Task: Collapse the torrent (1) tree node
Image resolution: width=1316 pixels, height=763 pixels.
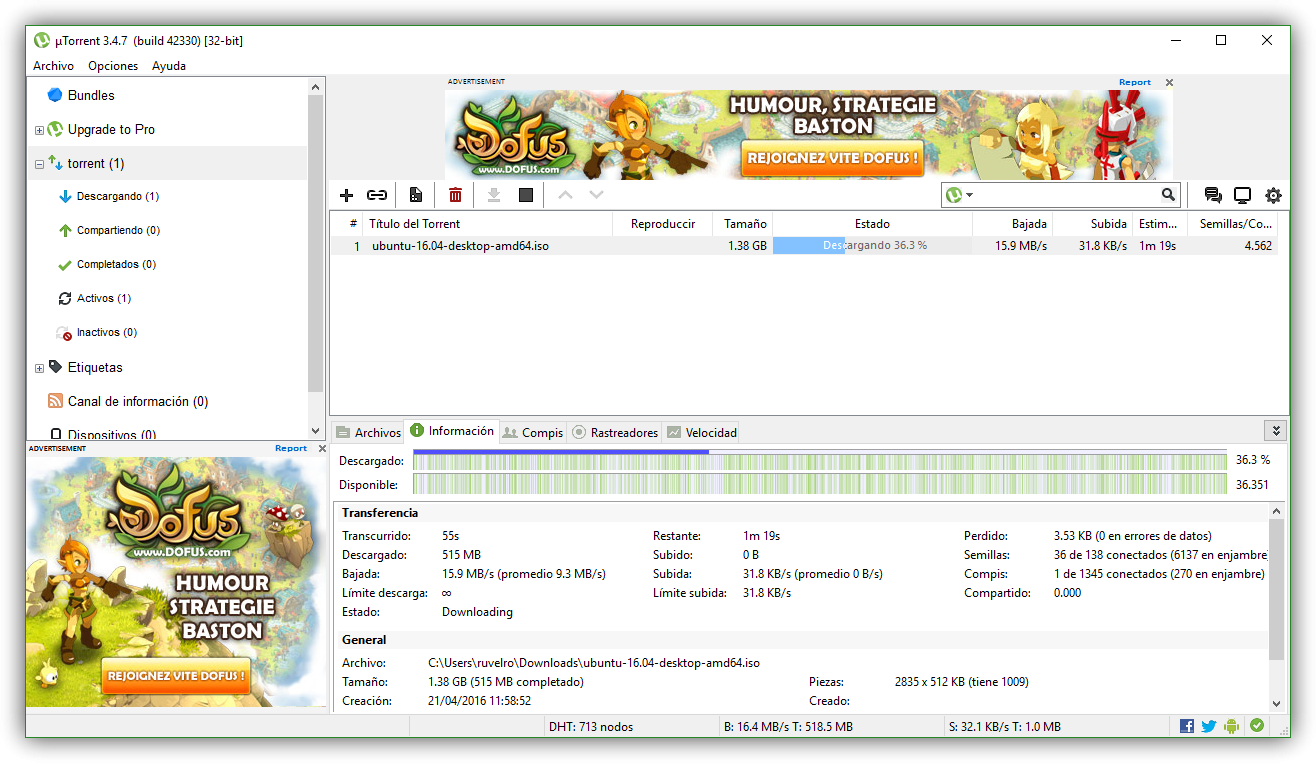Action: (39, 164)
